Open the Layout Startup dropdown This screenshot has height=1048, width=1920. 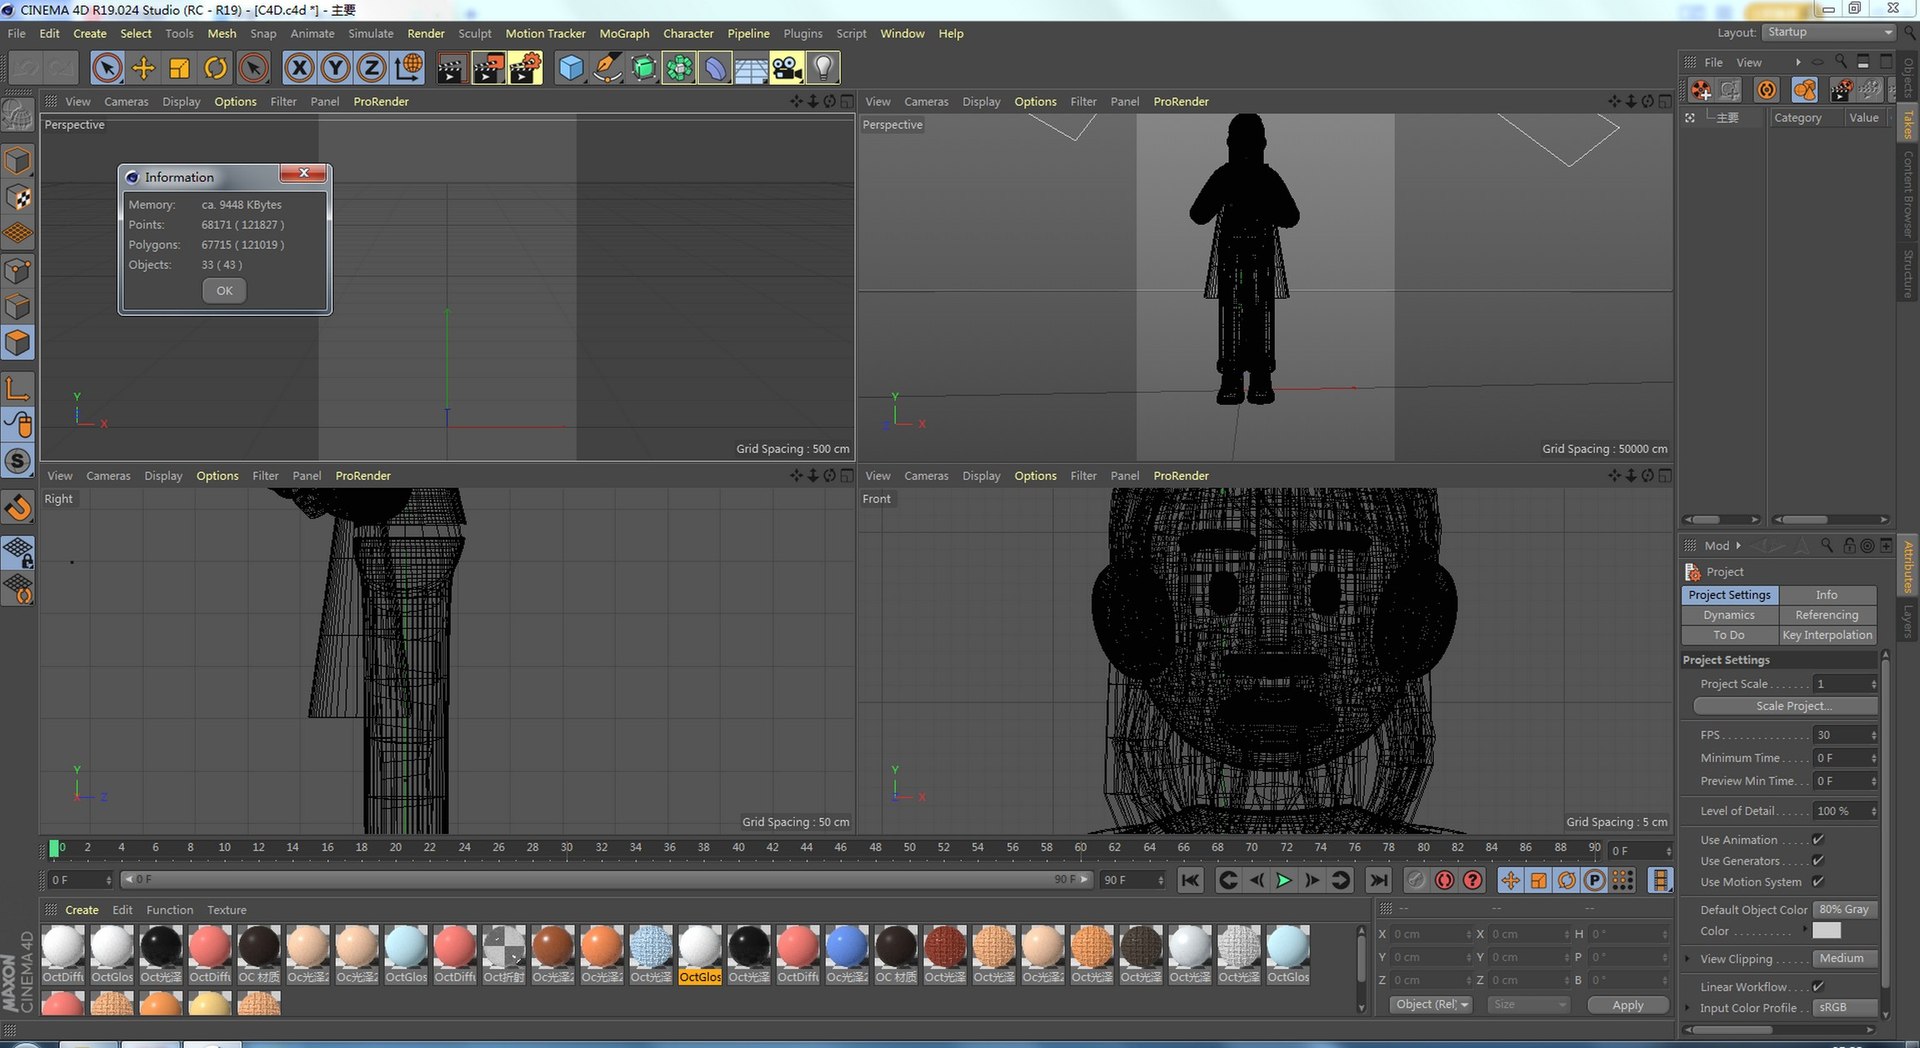(1829, 32)
